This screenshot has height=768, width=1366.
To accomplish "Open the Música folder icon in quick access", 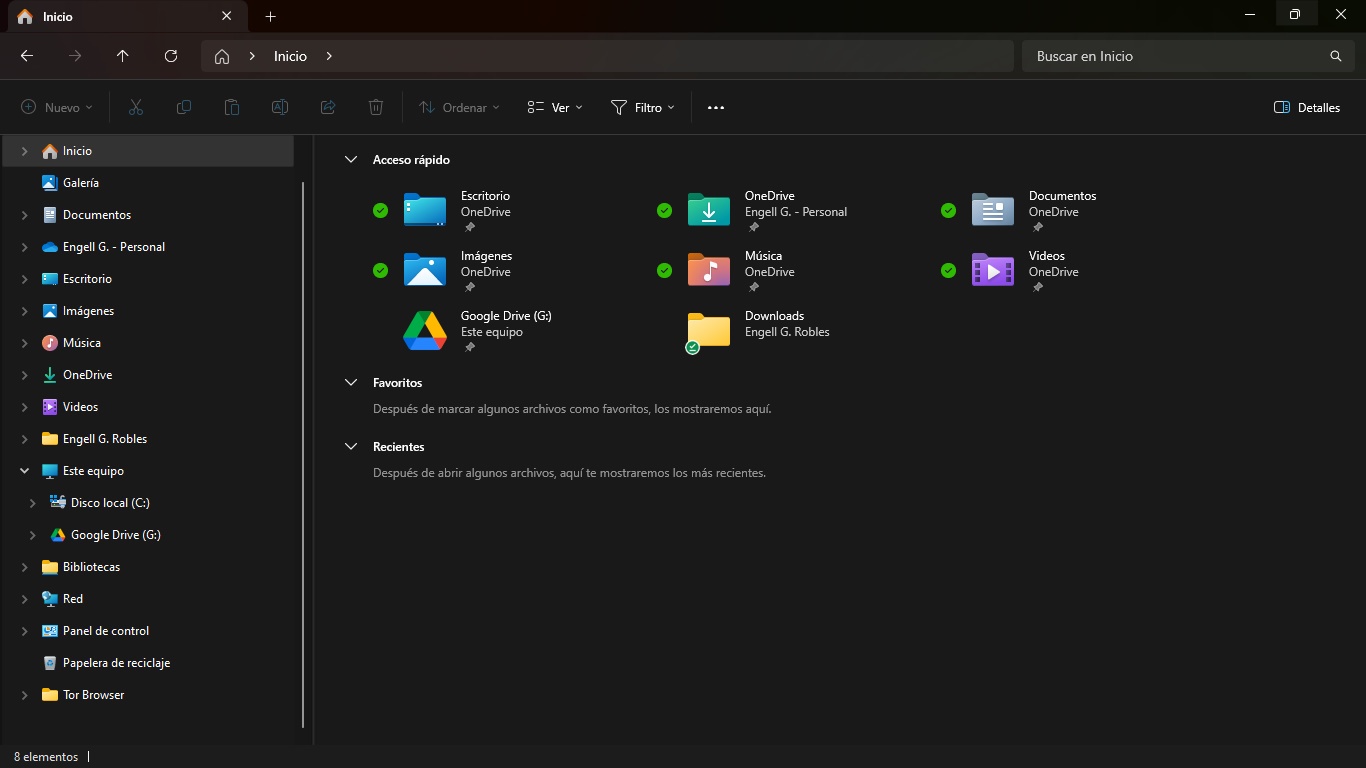I will (708, 270).
